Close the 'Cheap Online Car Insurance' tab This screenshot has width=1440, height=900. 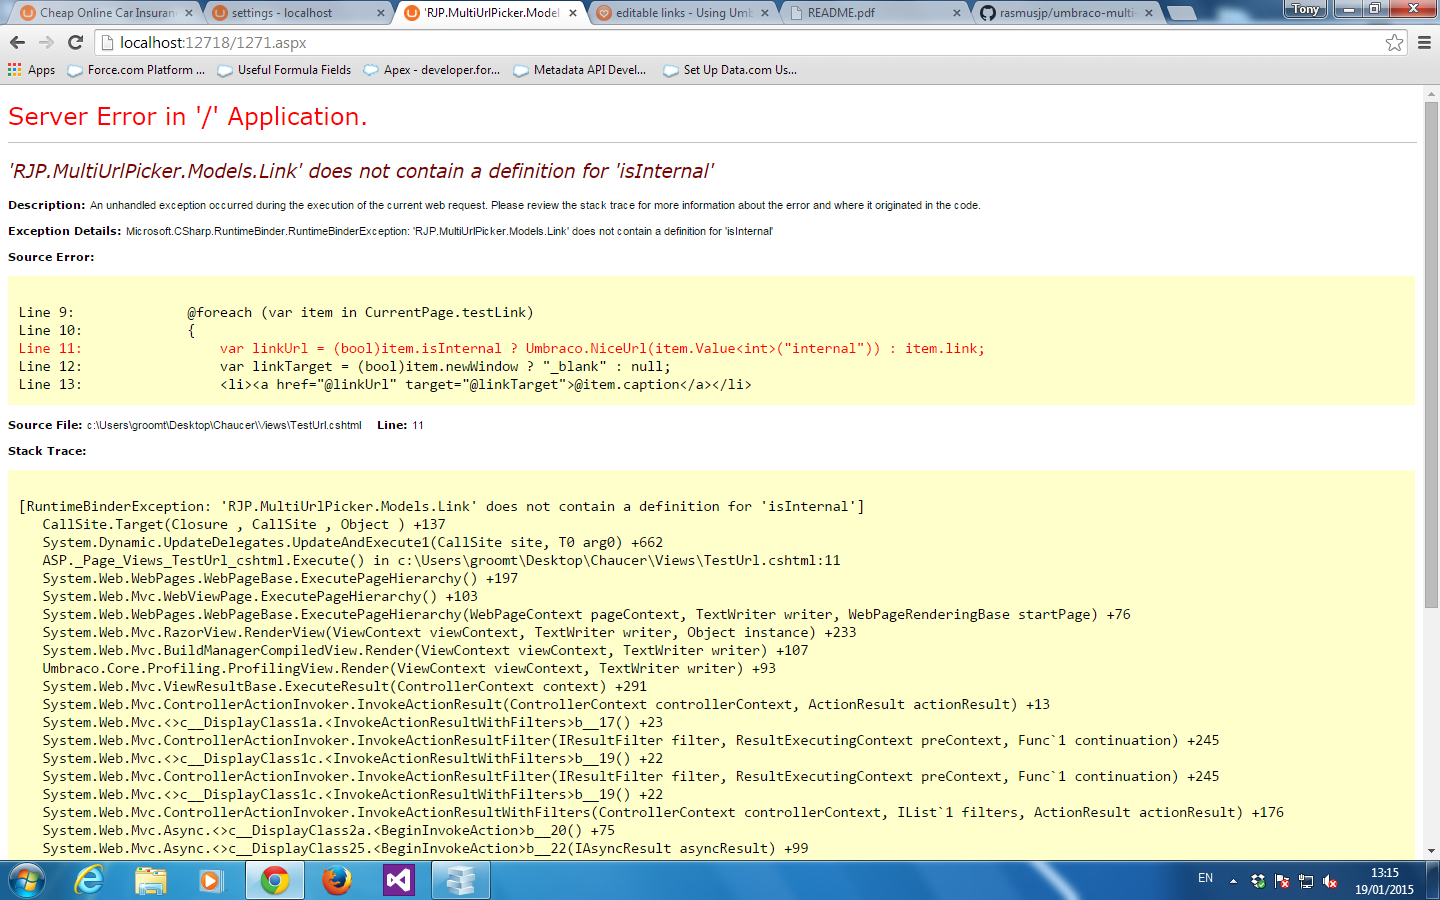click(189, 13)
